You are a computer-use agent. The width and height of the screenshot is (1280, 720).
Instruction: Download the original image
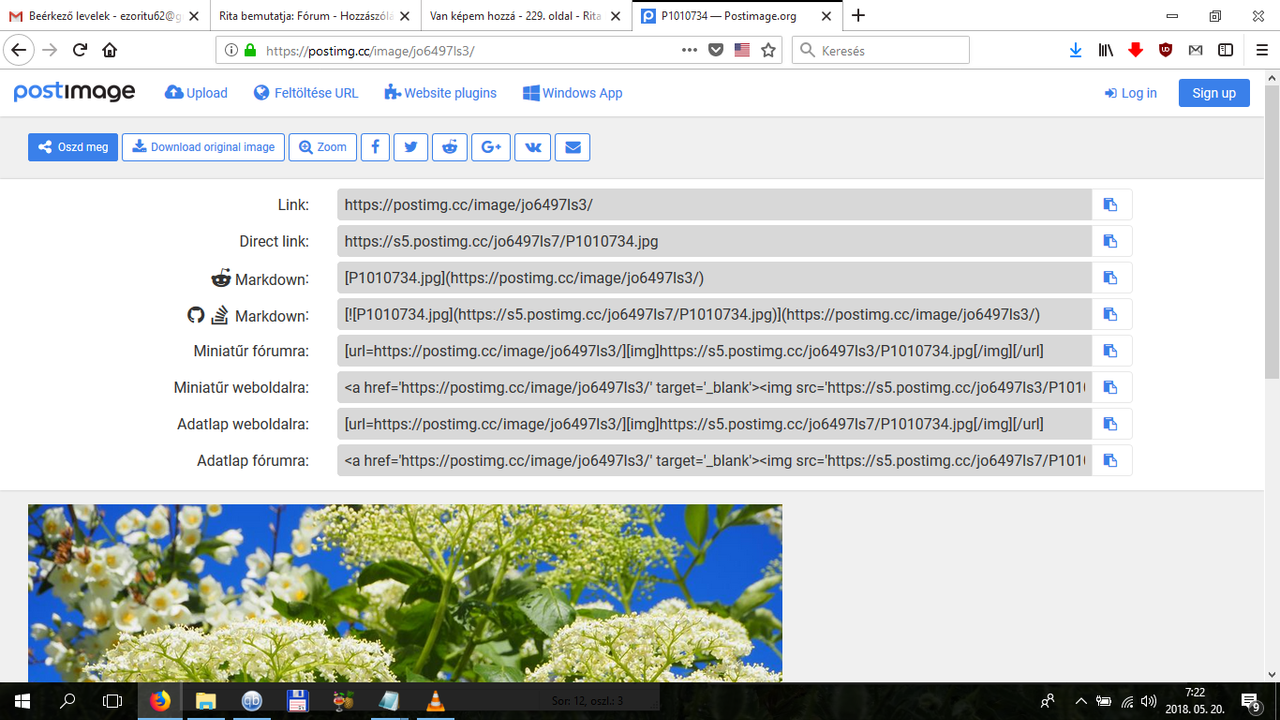(203, 147)
